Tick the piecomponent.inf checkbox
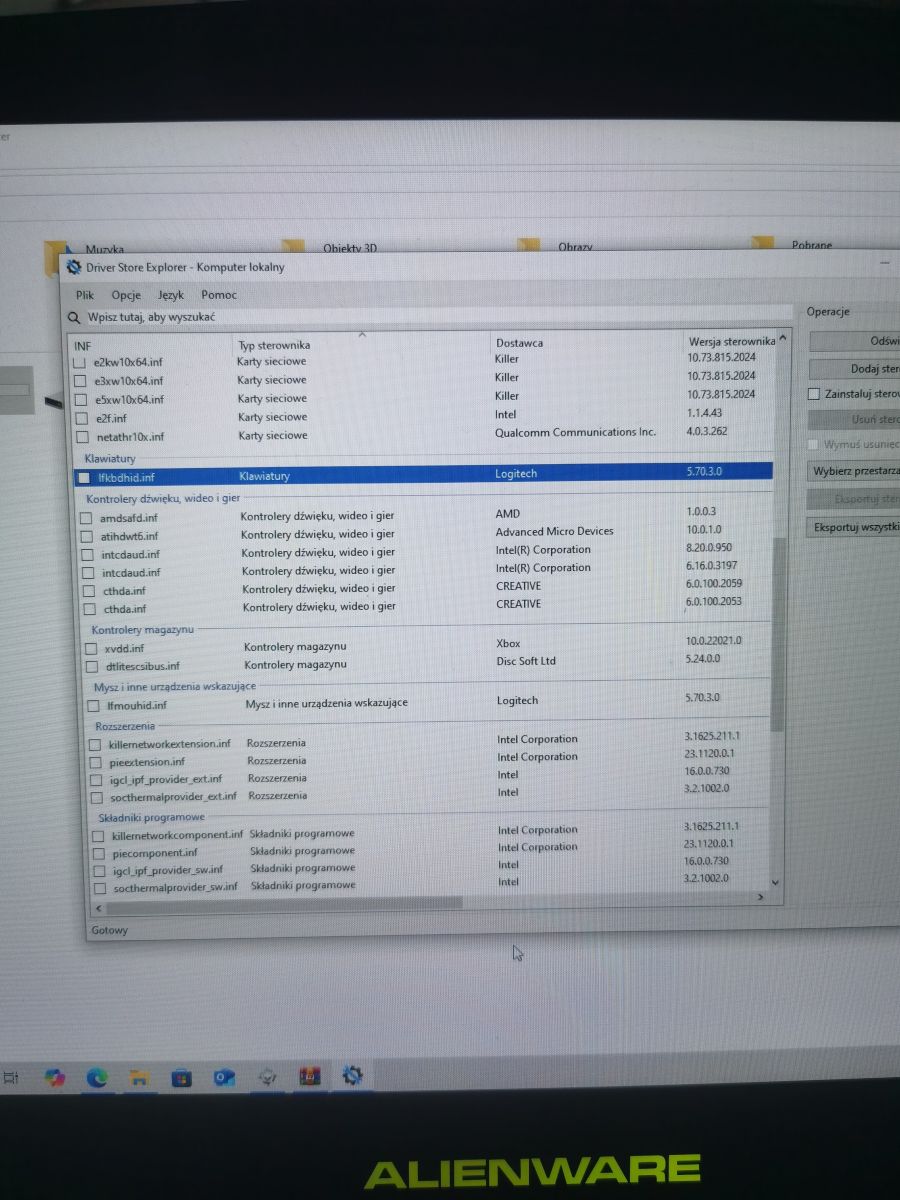900x1200 pixels. [x=99, y=853]
